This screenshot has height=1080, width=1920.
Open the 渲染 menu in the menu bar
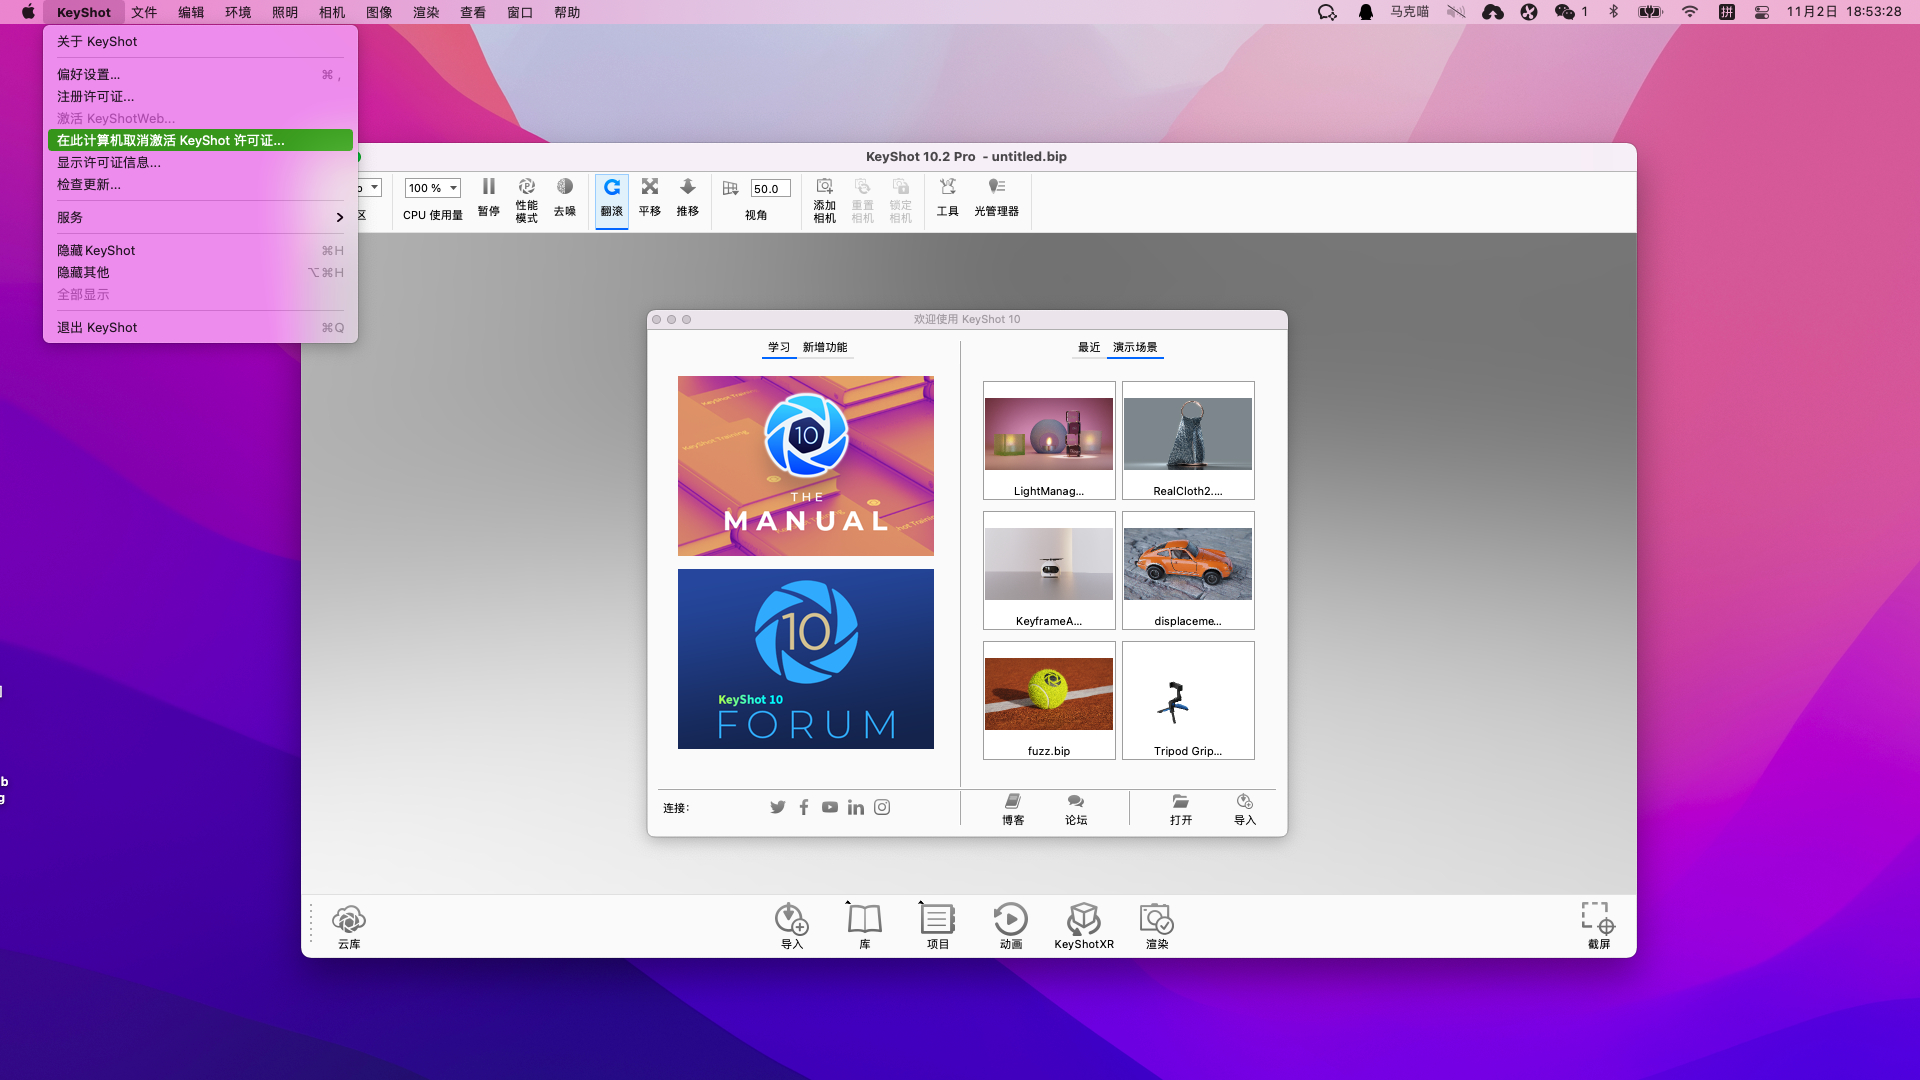(x=426, y=12)
